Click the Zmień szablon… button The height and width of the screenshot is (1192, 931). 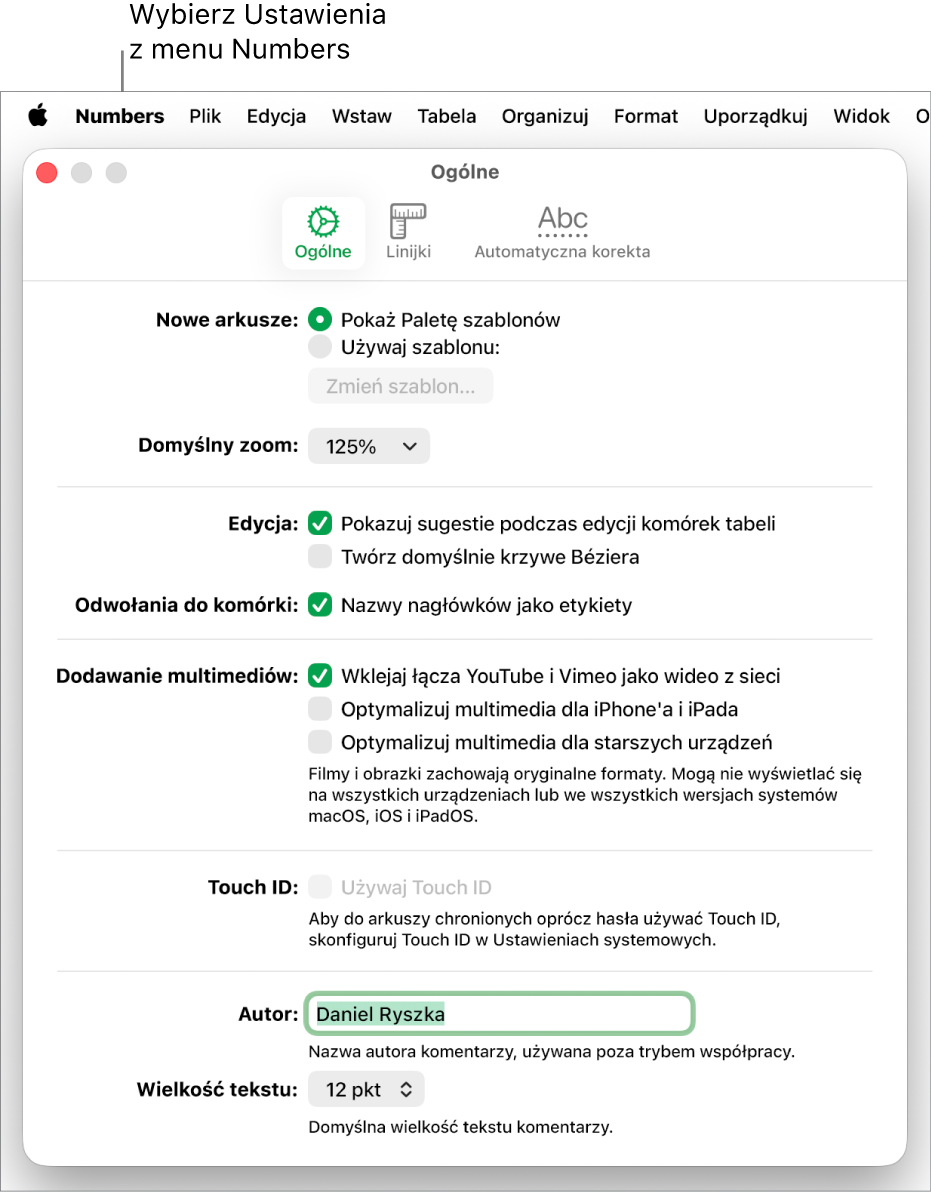click(401, 386)
